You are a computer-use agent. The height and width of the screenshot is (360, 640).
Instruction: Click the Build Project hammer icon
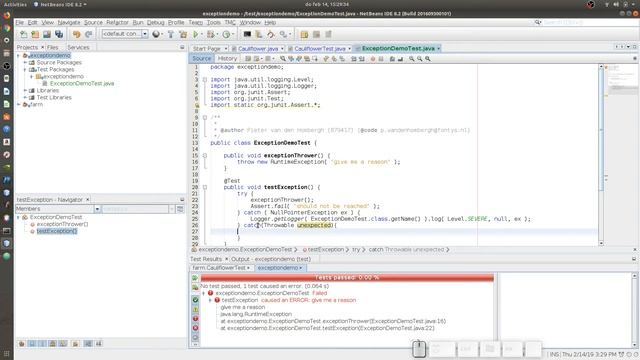point(171,34)
